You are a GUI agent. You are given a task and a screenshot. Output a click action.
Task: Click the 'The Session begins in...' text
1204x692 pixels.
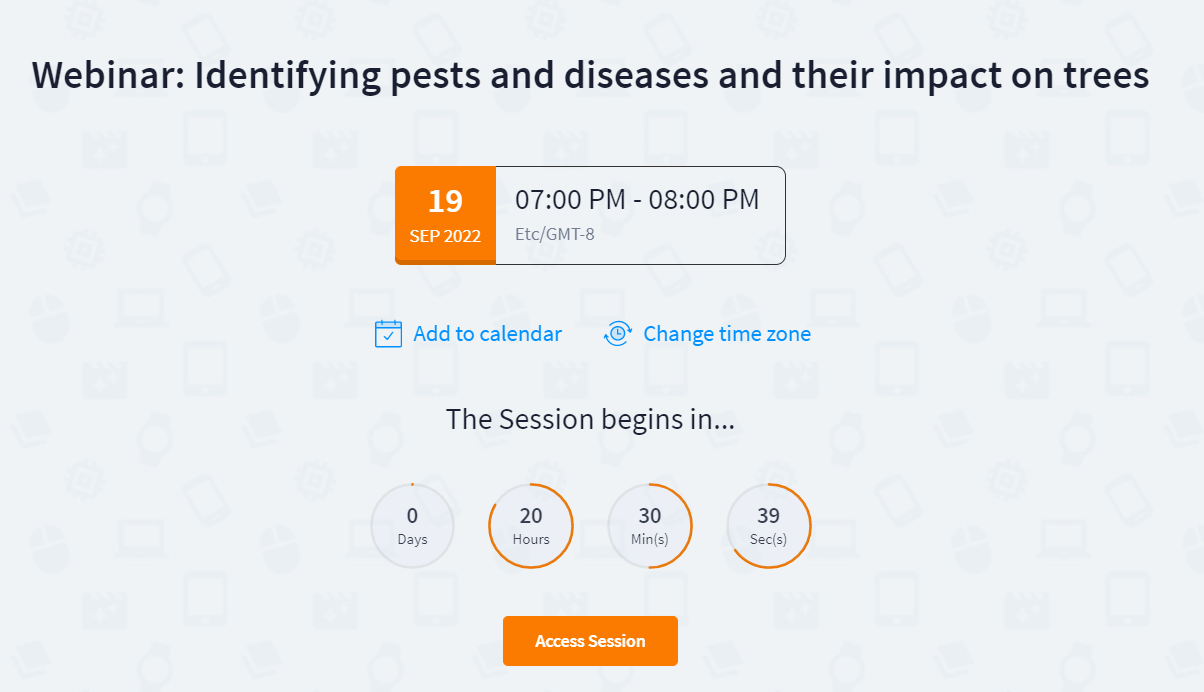(590, 419)
